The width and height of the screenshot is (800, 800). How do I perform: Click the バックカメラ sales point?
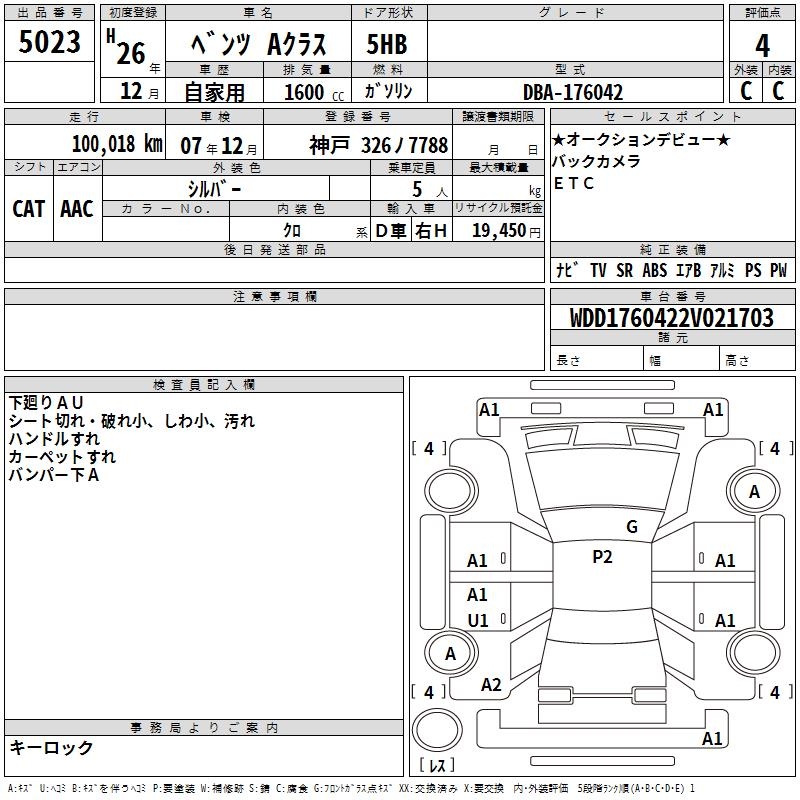596,161
